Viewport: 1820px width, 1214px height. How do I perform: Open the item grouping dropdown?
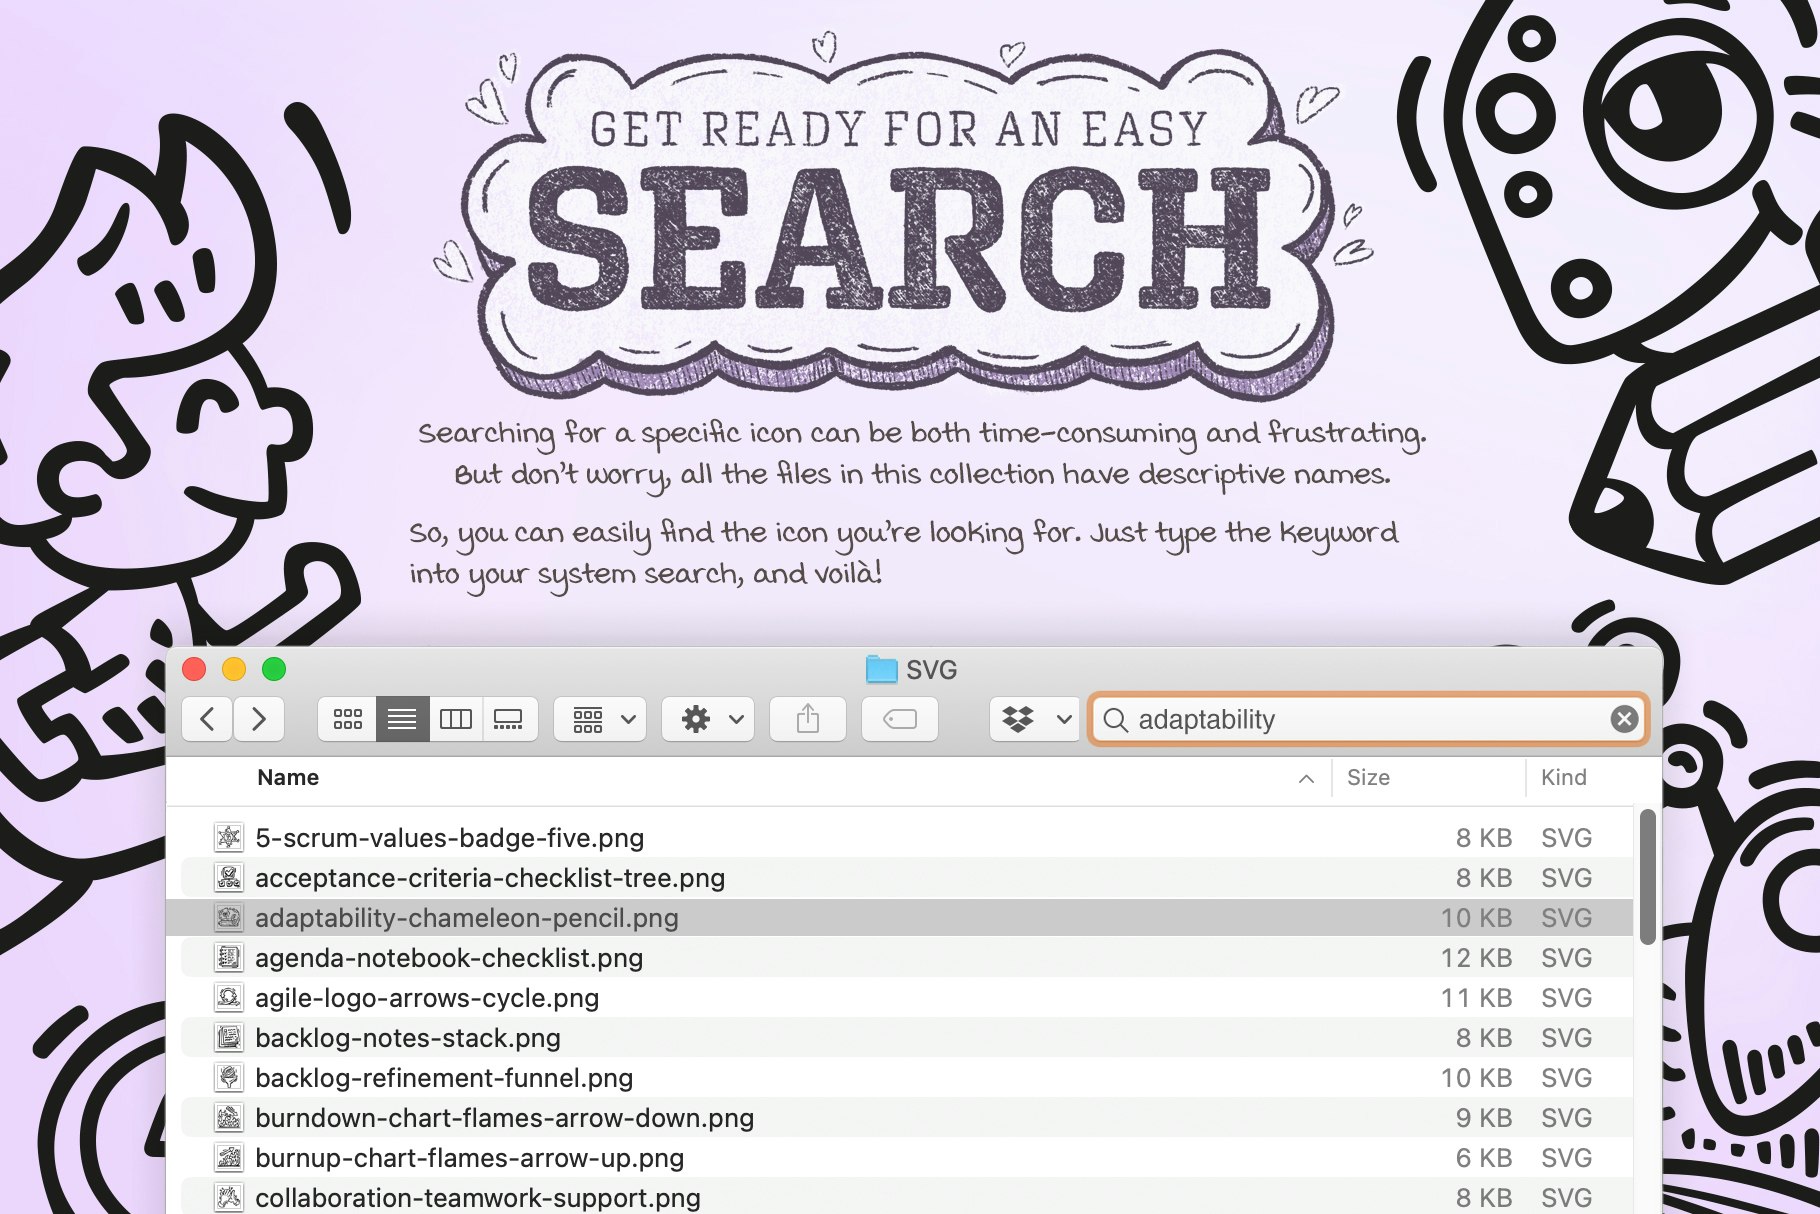click(598, 719)
